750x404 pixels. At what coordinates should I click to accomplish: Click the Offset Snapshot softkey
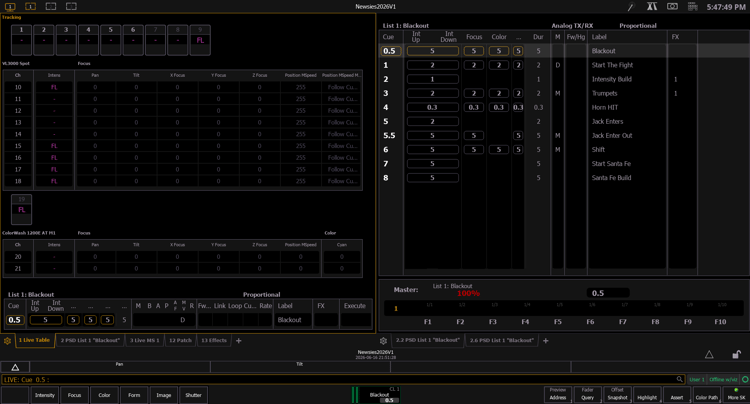tap(617, 394)
